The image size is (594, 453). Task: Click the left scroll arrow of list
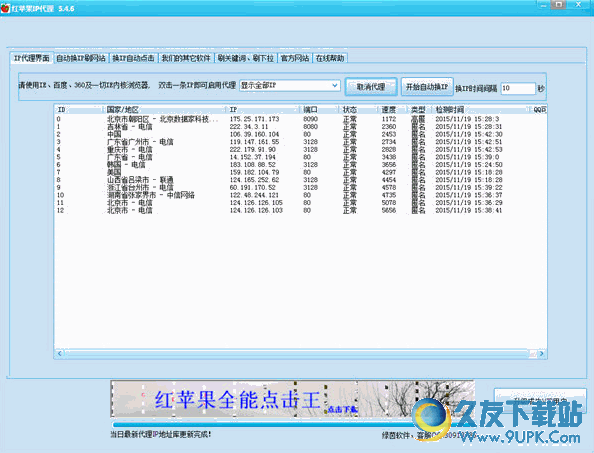click(x=59, y=353)
